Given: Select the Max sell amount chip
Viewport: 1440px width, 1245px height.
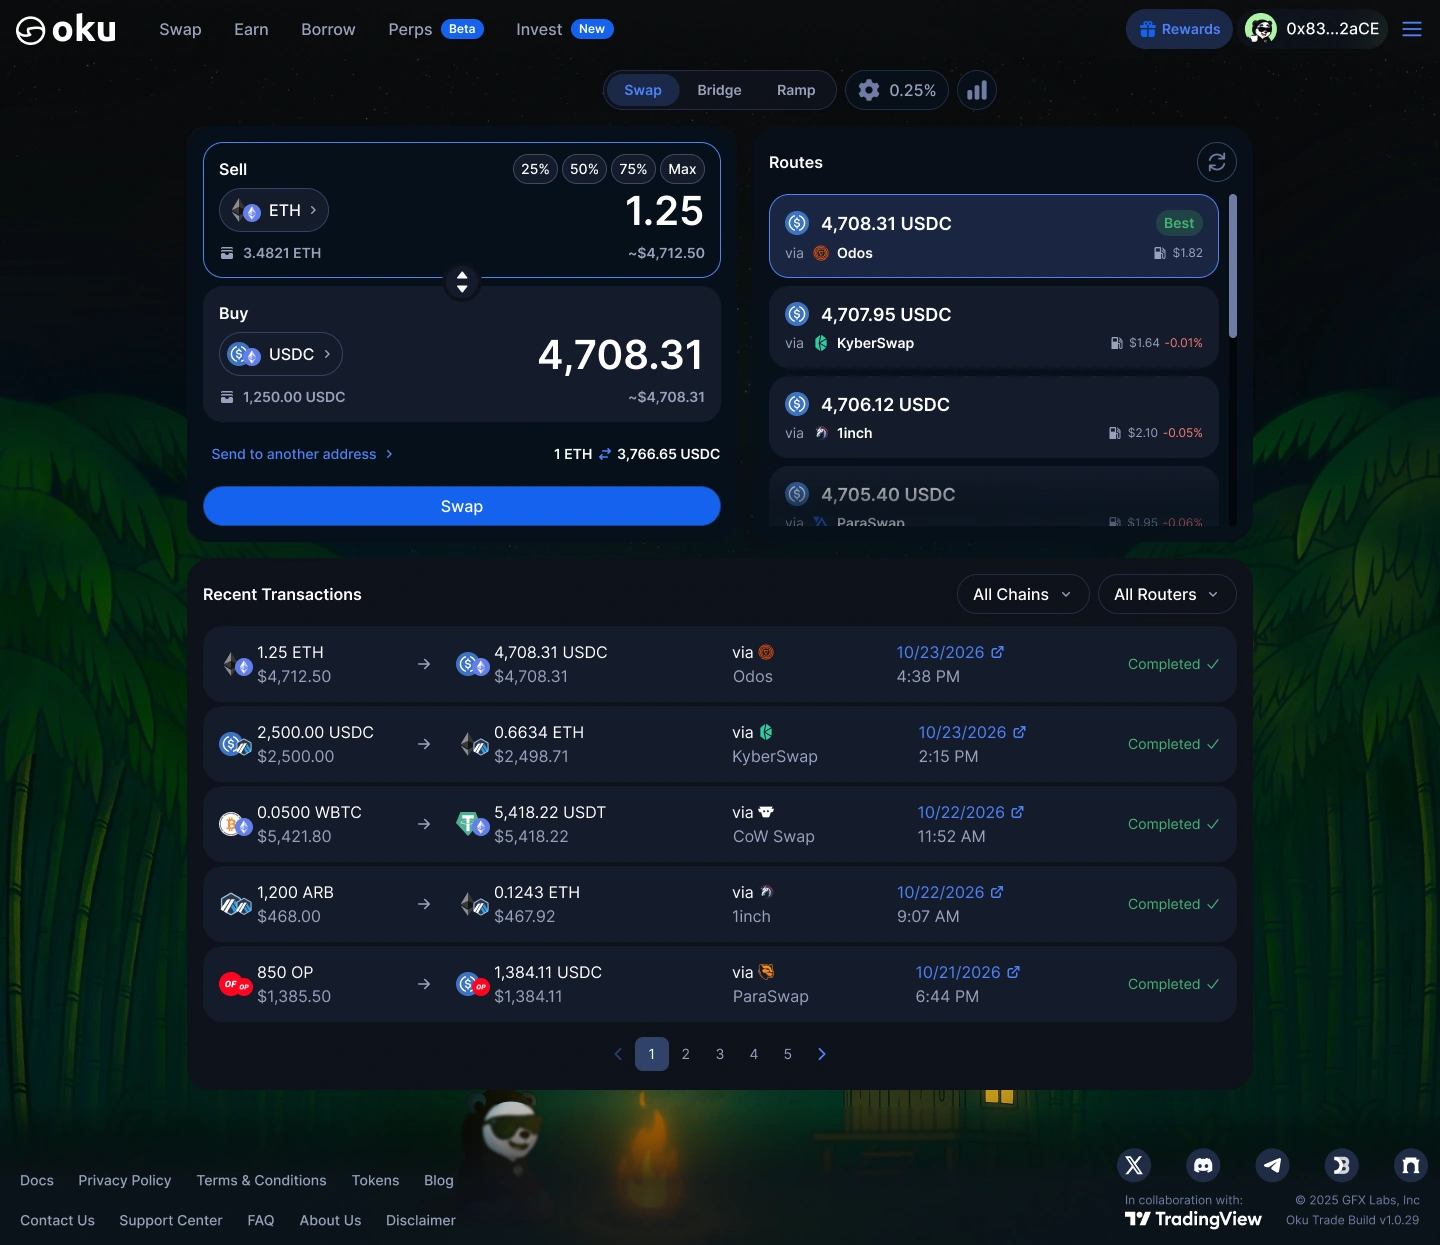Looking at the screenshot, I should pyautogui.click(x=682, y=169).
